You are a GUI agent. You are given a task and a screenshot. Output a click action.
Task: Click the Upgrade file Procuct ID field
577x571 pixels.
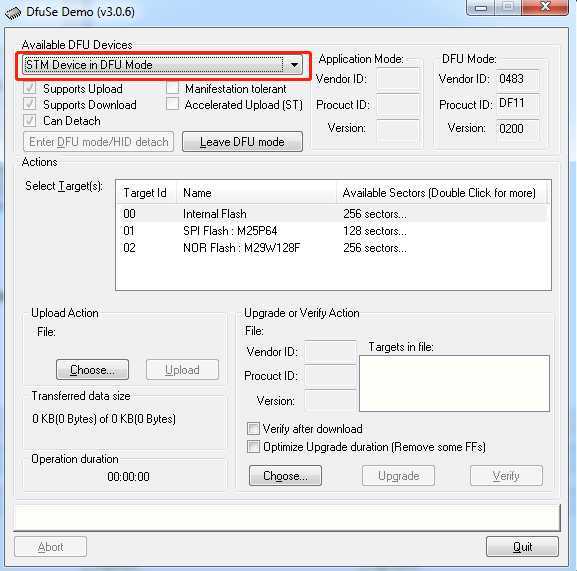click(x=330, y=376)
